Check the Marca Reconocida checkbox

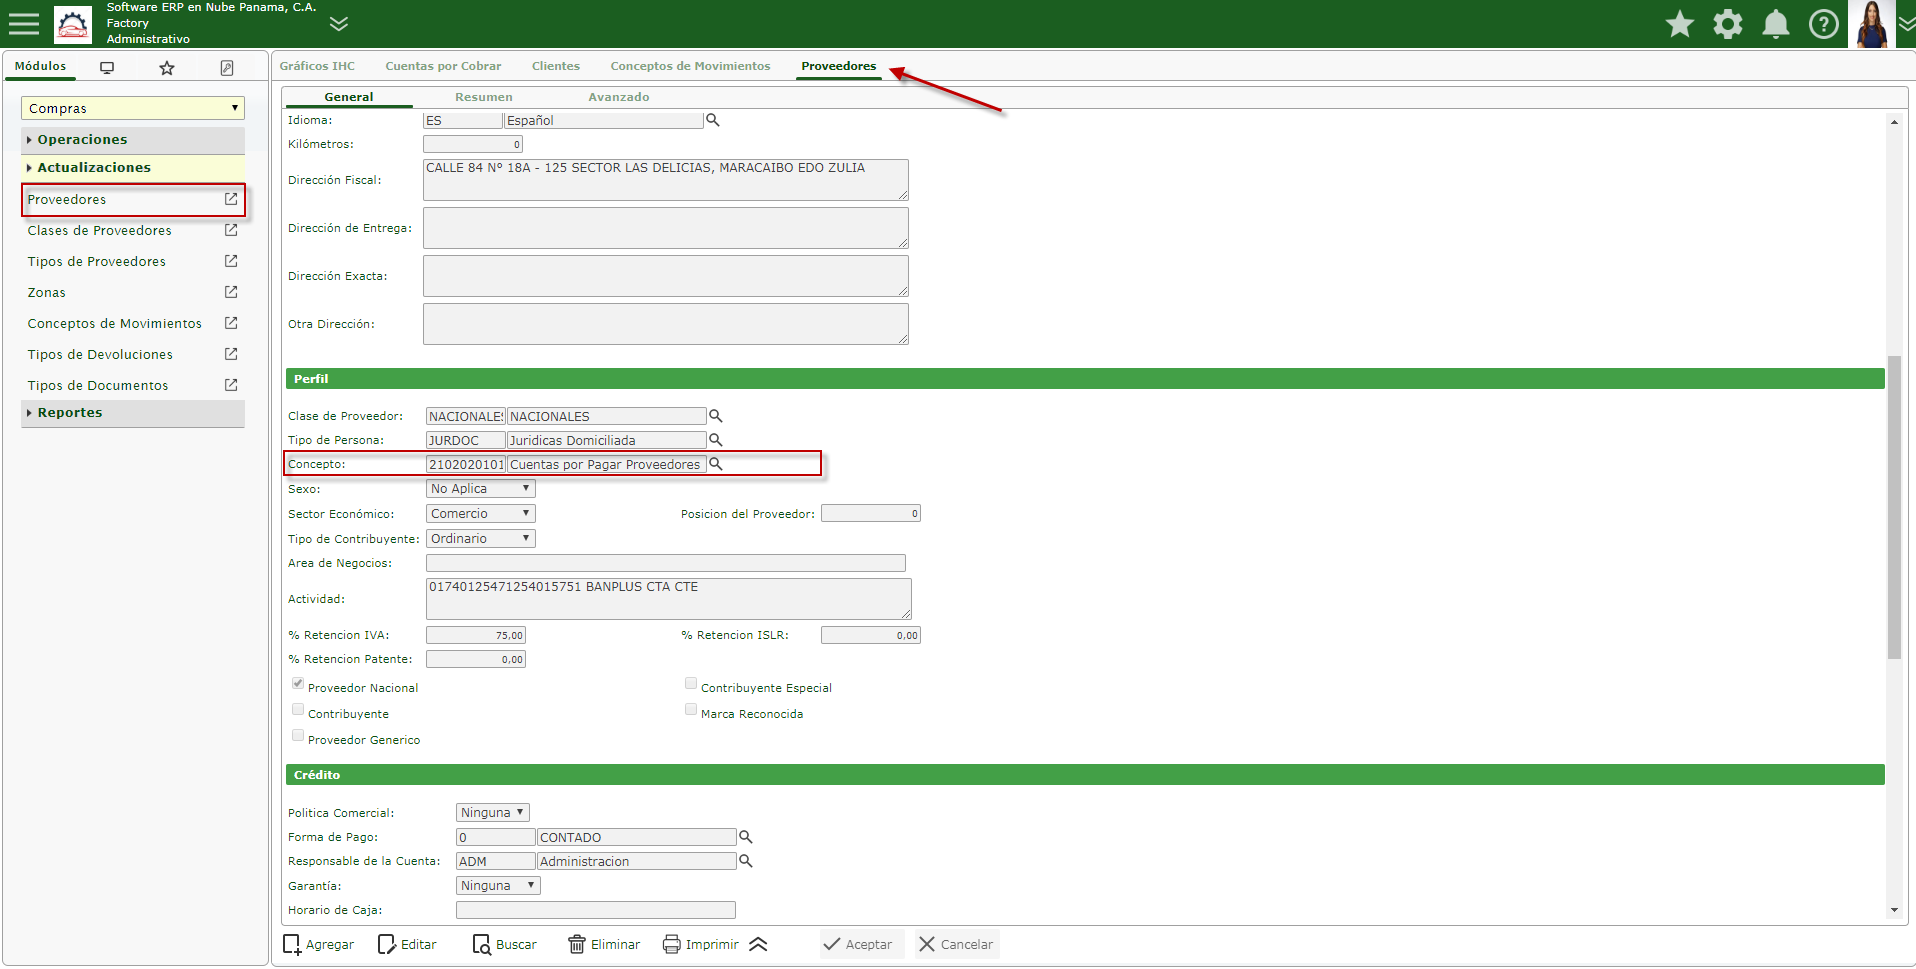pos(691,710)
